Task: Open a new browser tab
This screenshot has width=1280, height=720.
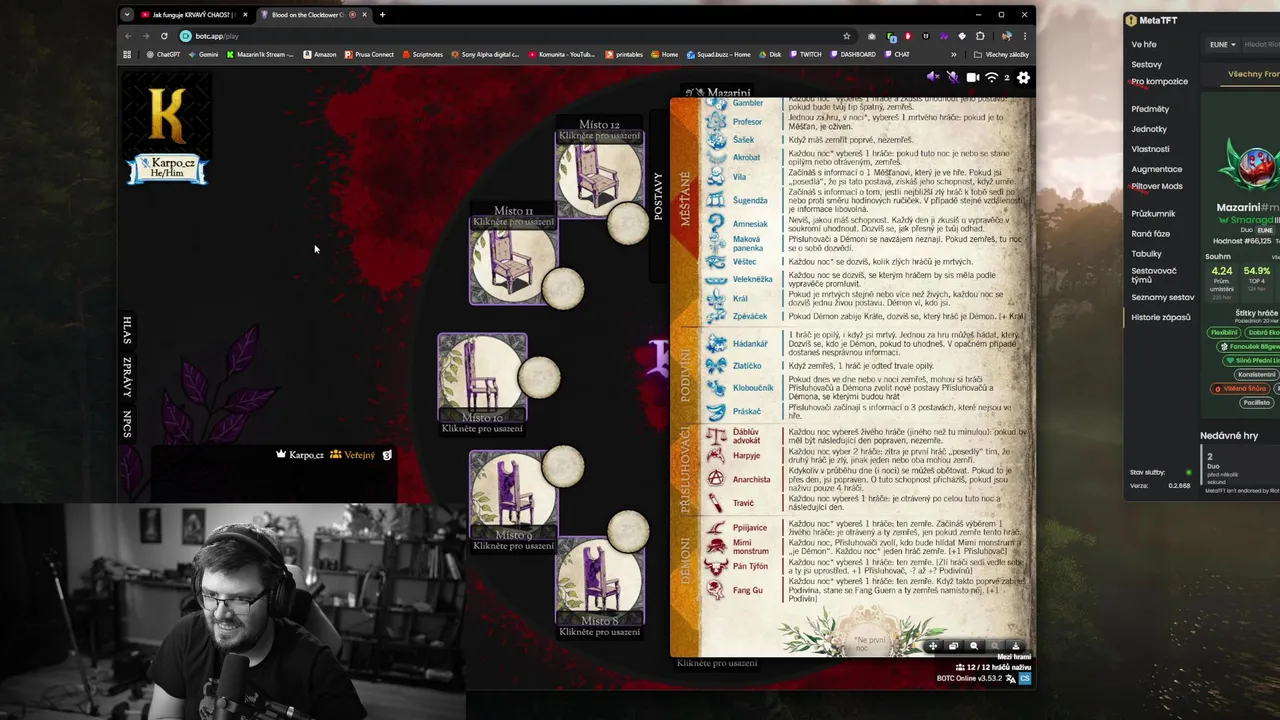Action: (382, 15)
